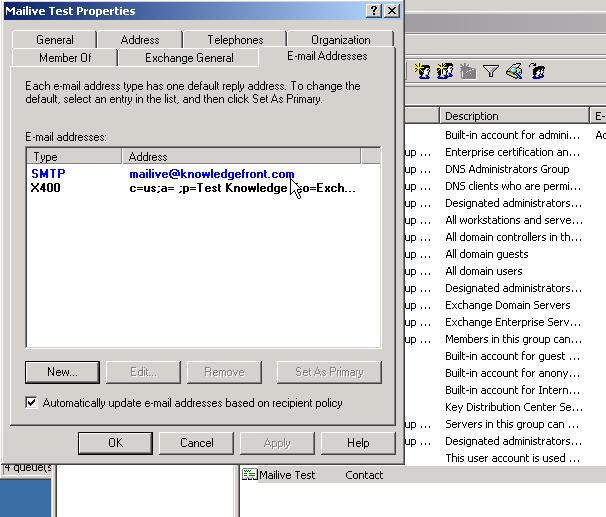
Task: Select 'Built-in account for Intern...' row
Action: pyautogui.click(x=512, y=390)
